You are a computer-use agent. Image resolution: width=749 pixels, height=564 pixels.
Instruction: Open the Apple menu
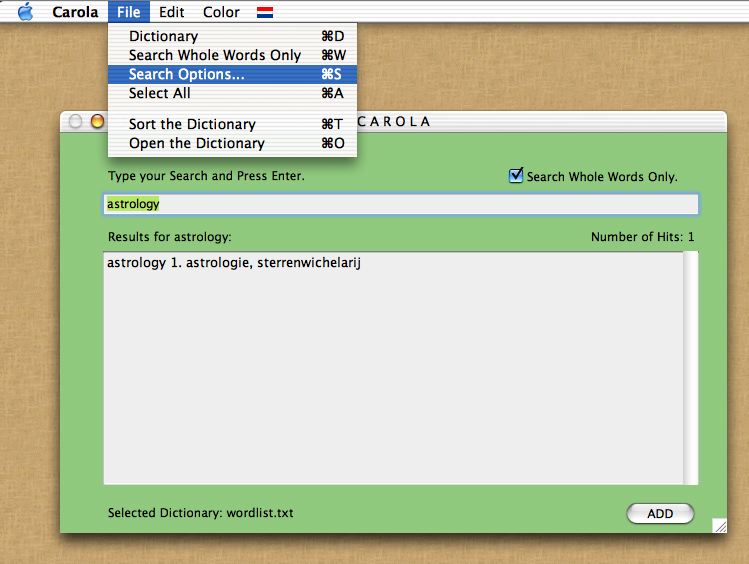tap(25, 11)
